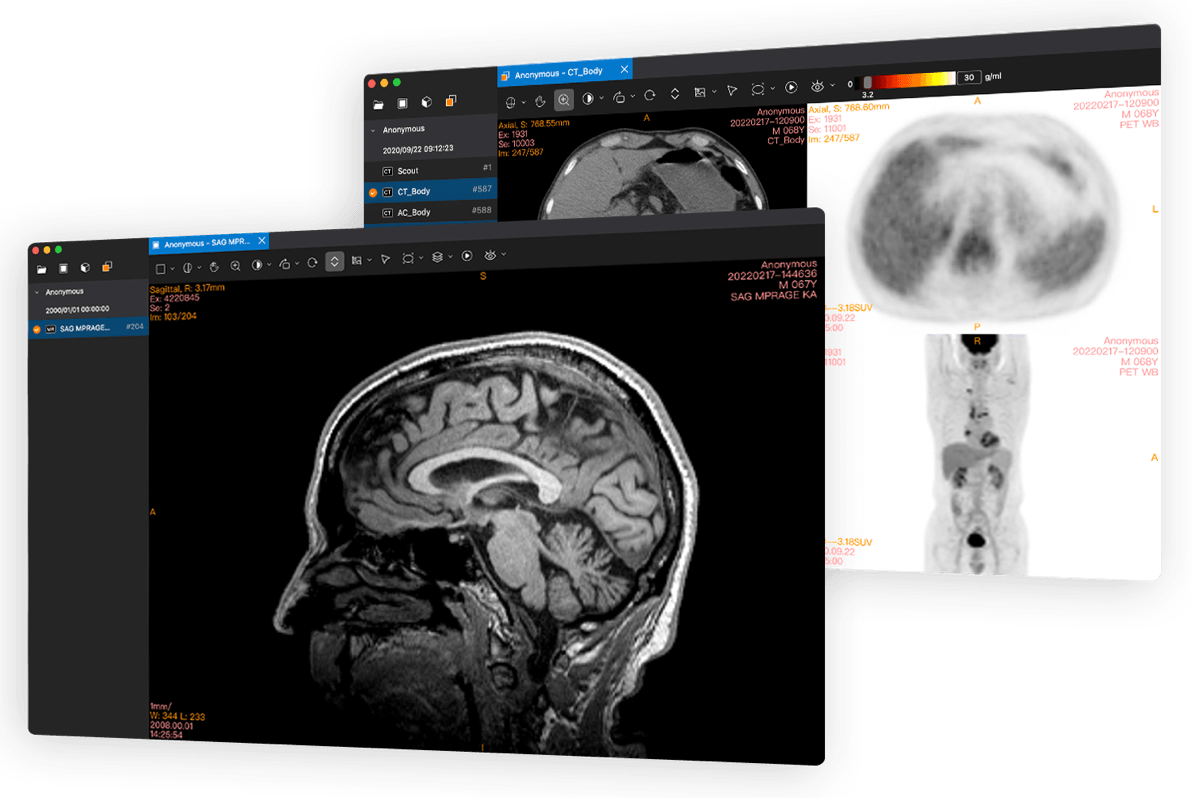Collapse the Anonymous patient node in CT_Body window
Viewport: 1192px width, 798px height.
[x=373, y=131]
